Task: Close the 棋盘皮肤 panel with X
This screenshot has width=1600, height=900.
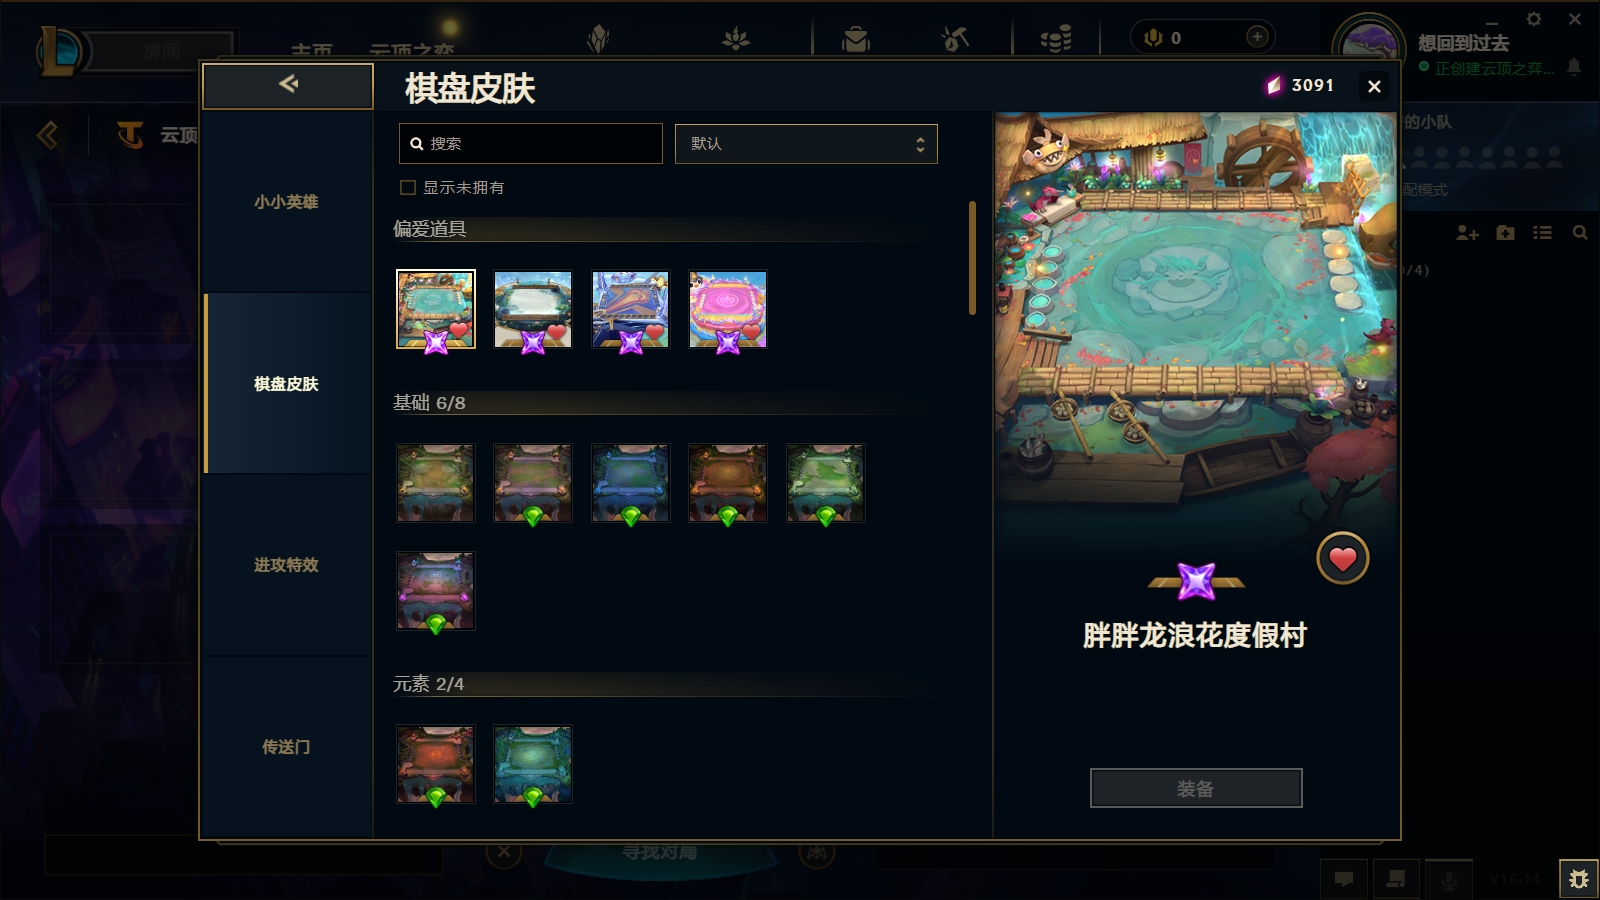Action: pos(1374,87)
